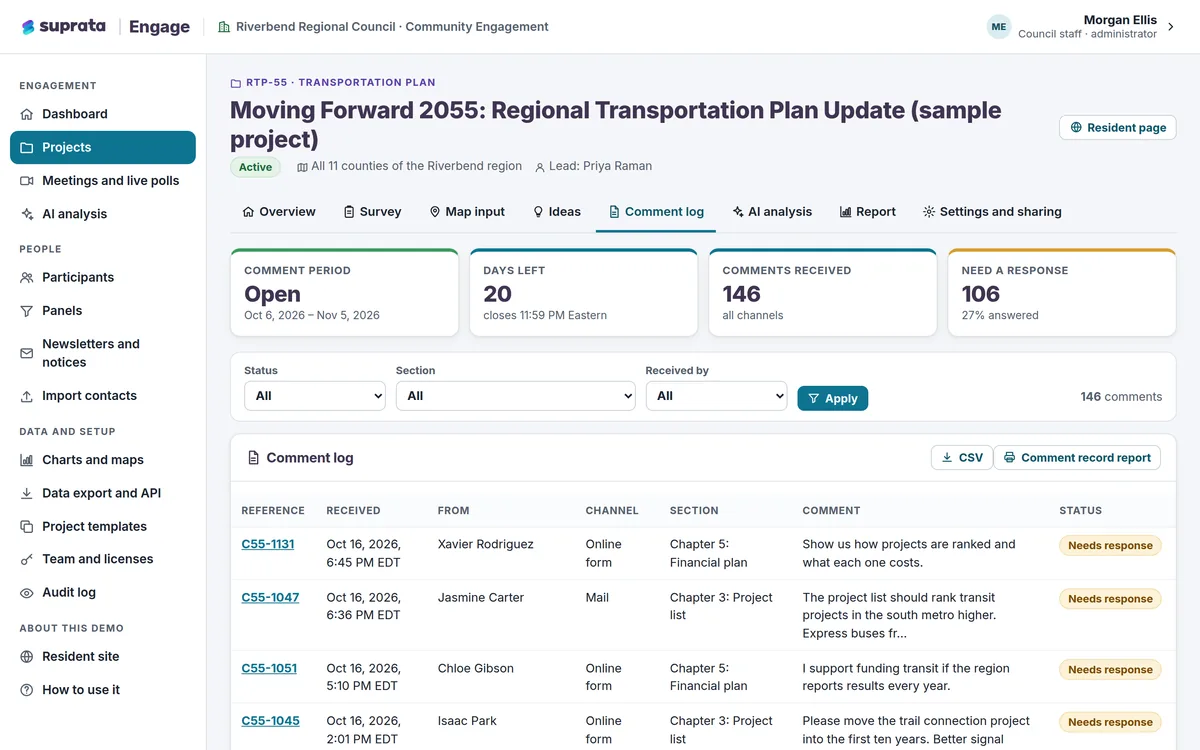Open the Panels funnel icon
The image size is (1200, 750).
pyautogui.click(x=27, y=311)
